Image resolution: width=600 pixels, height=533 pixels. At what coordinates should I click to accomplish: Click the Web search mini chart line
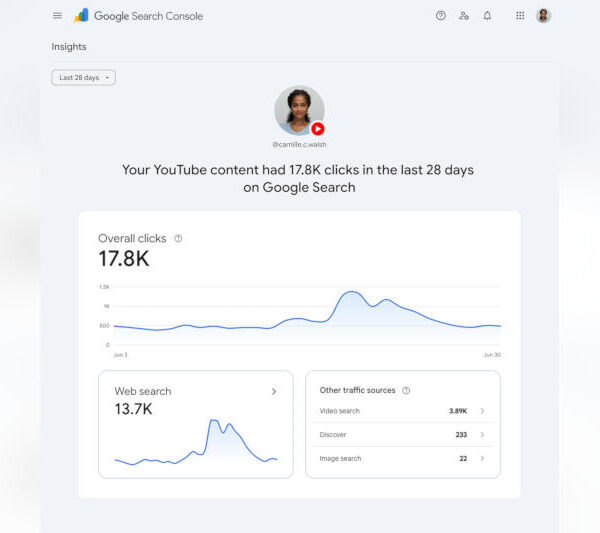(196, 442)
